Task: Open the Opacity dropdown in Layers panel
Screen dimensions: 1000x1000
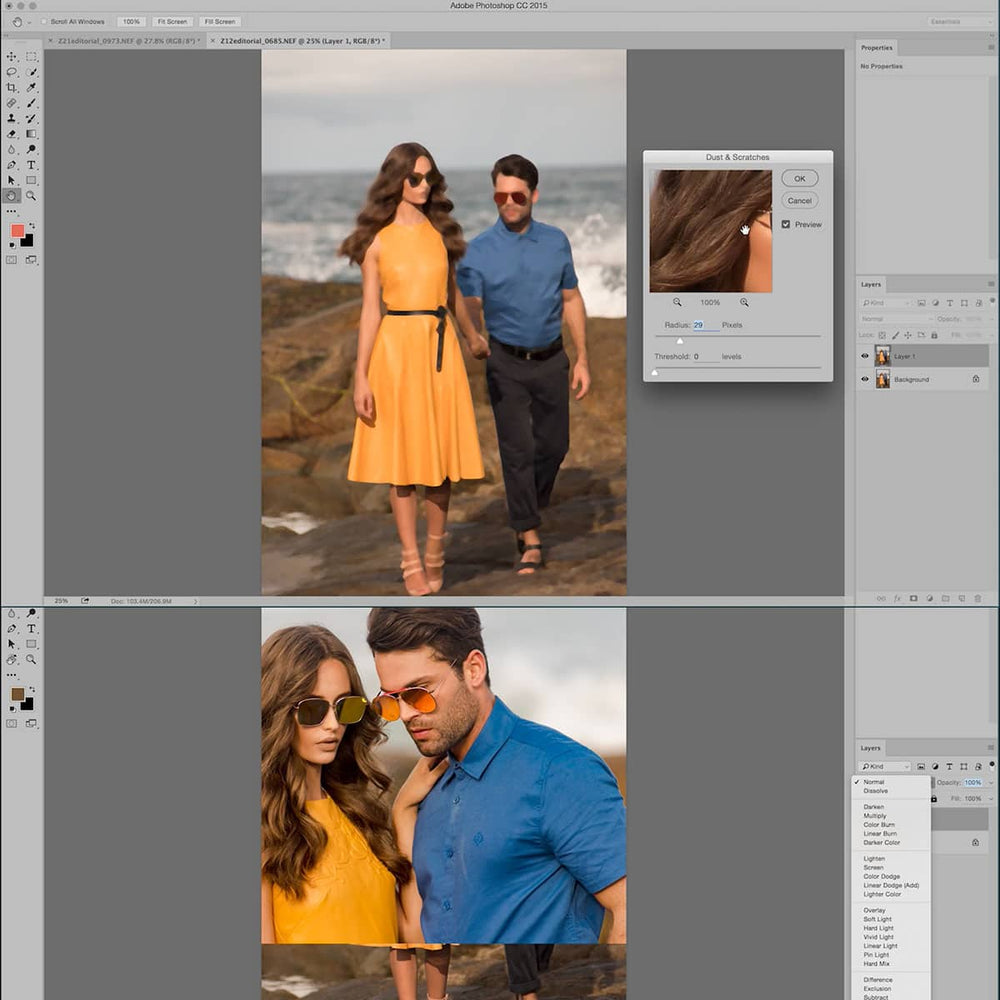Action: pyautogui.click(x=991, y=319)
